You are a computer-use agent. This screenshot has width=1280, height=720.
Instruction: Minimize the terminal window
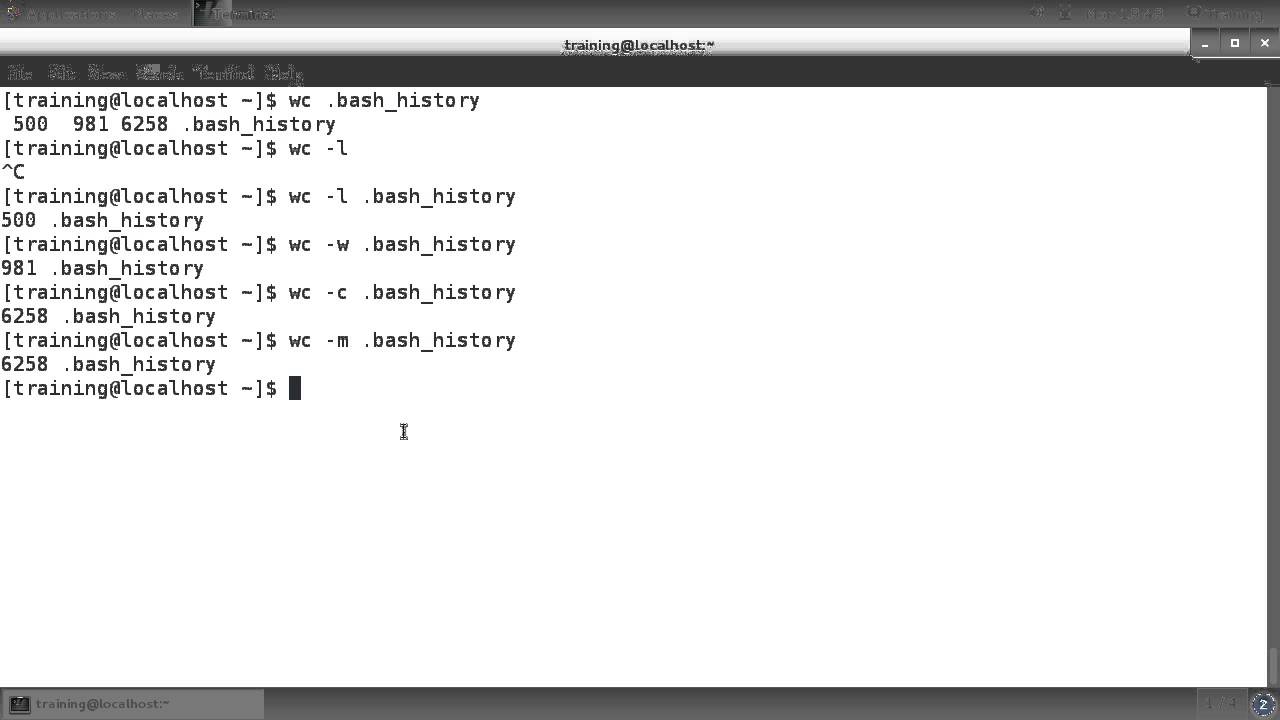pos(1205,44)
